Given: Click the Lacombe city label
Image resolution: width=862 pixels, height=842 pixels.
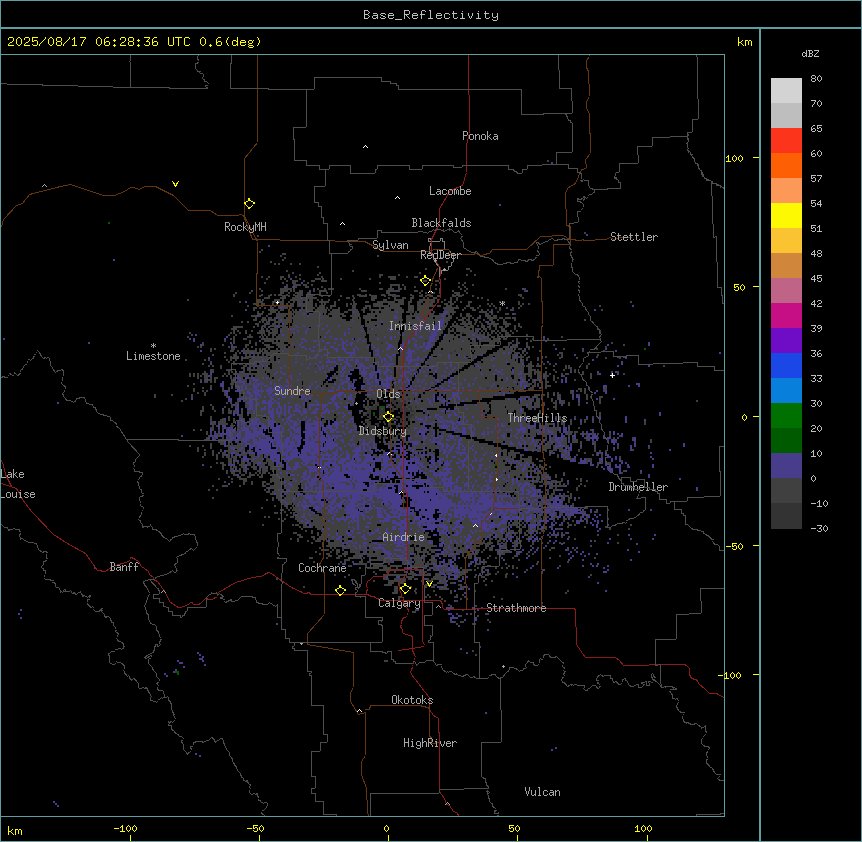Looking at the screenshot, I should click(x=450, y=191).
